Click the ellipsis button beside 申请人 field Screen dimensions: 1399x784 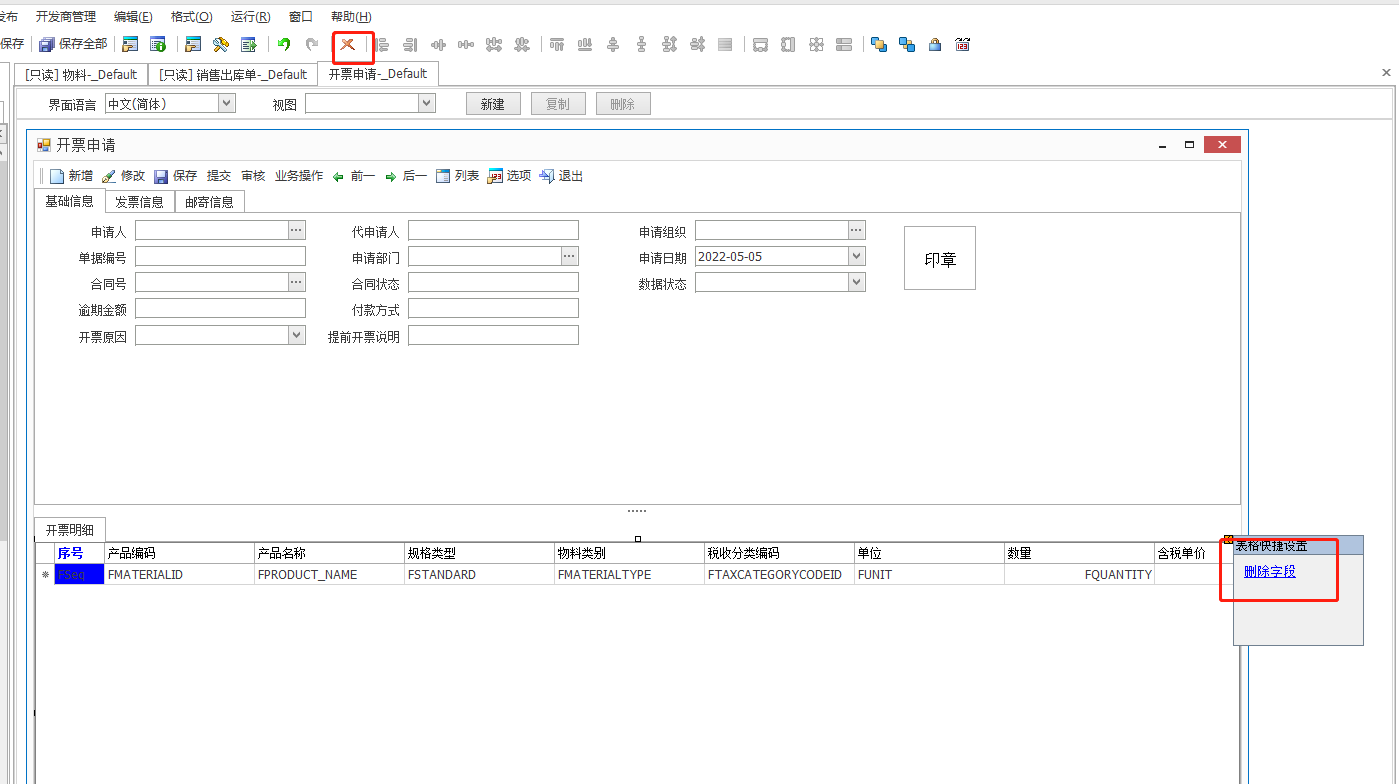point(296,230)
